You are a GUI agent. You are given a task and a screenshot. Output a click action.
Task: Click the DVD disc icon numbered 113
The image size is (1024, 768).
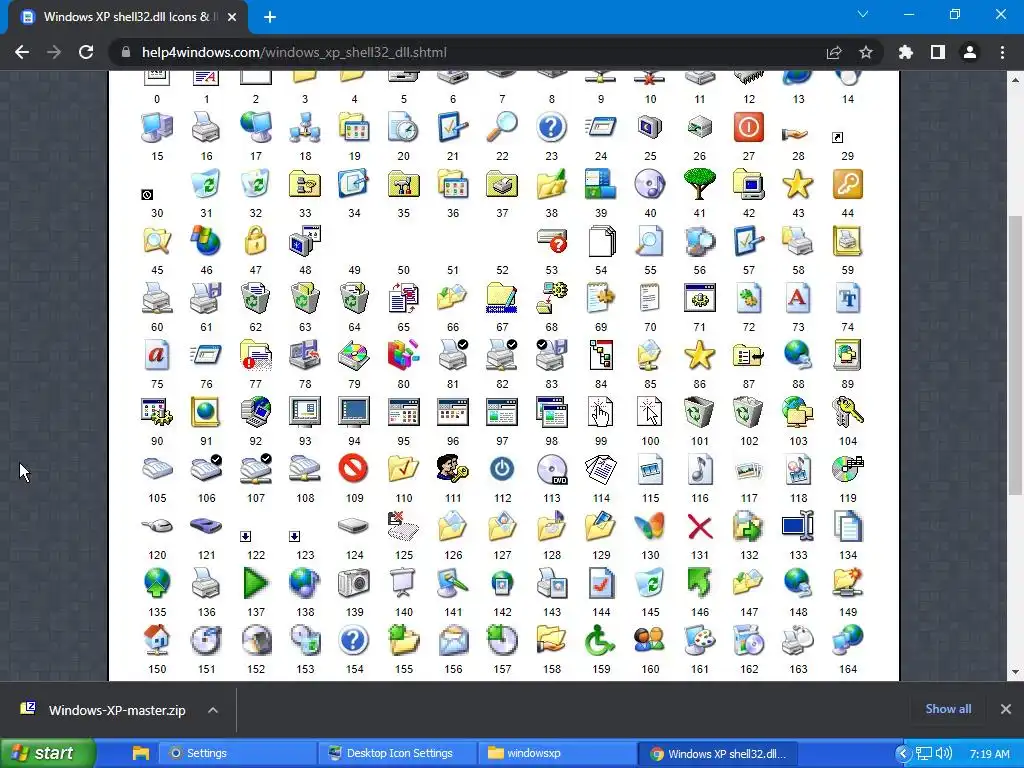pyautogui.click(x=551, y=469)
